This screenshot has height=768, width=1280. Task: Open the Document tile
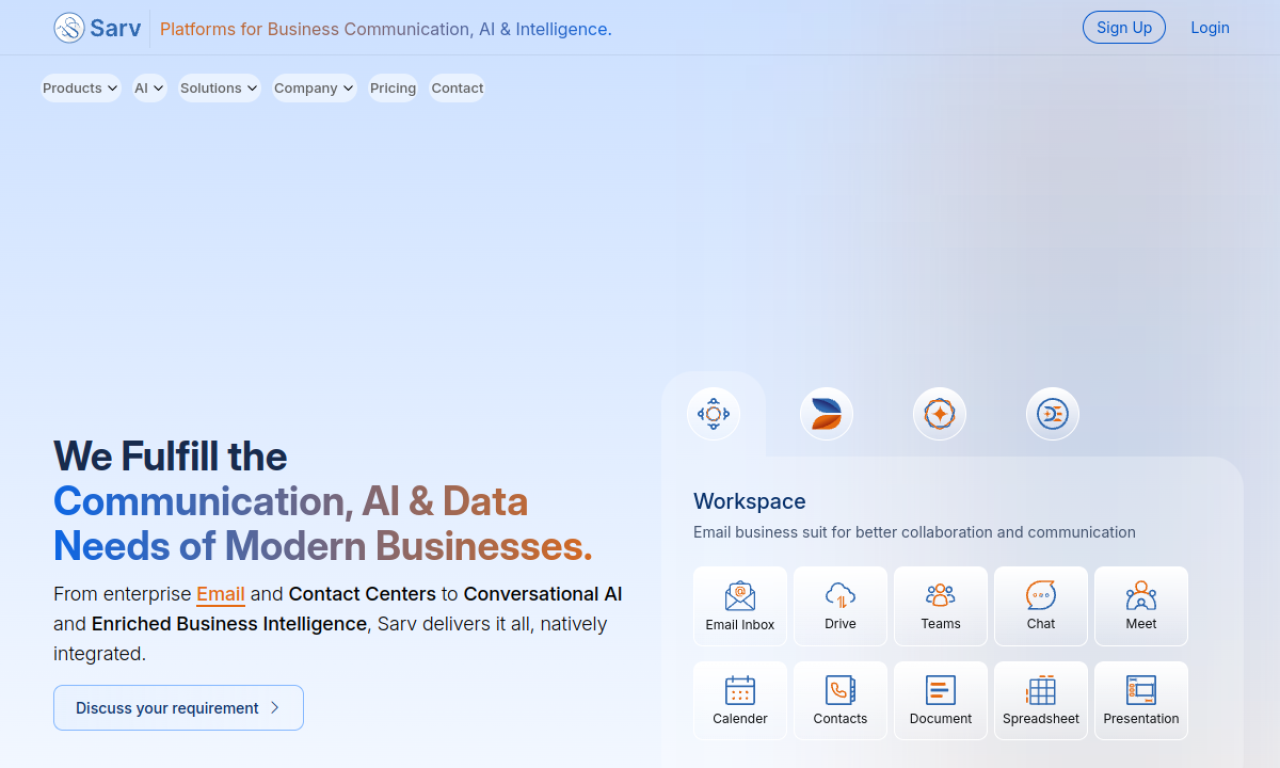[x=940, y=700]
